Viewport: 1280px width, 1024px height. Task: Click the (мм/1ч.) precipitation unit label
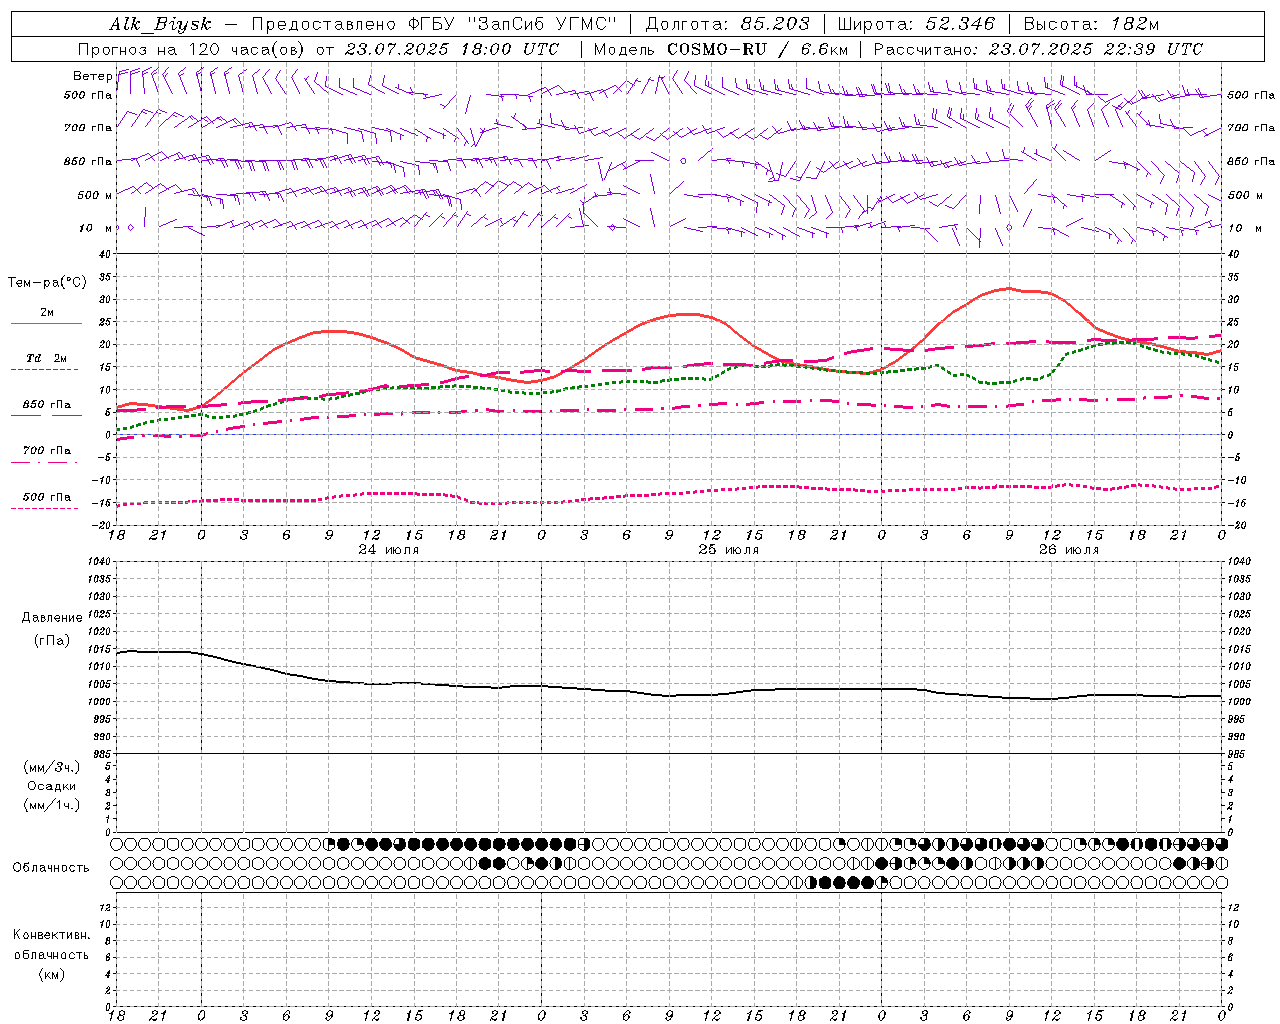52,805
